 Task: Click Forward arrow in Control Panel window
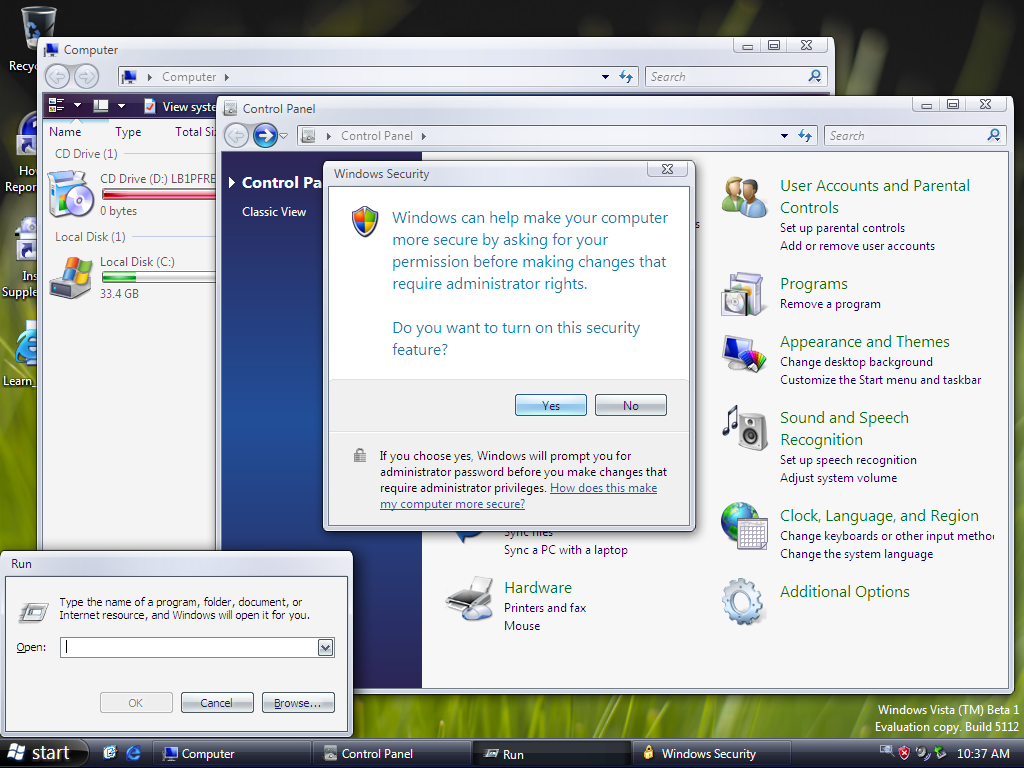(265, 136)
